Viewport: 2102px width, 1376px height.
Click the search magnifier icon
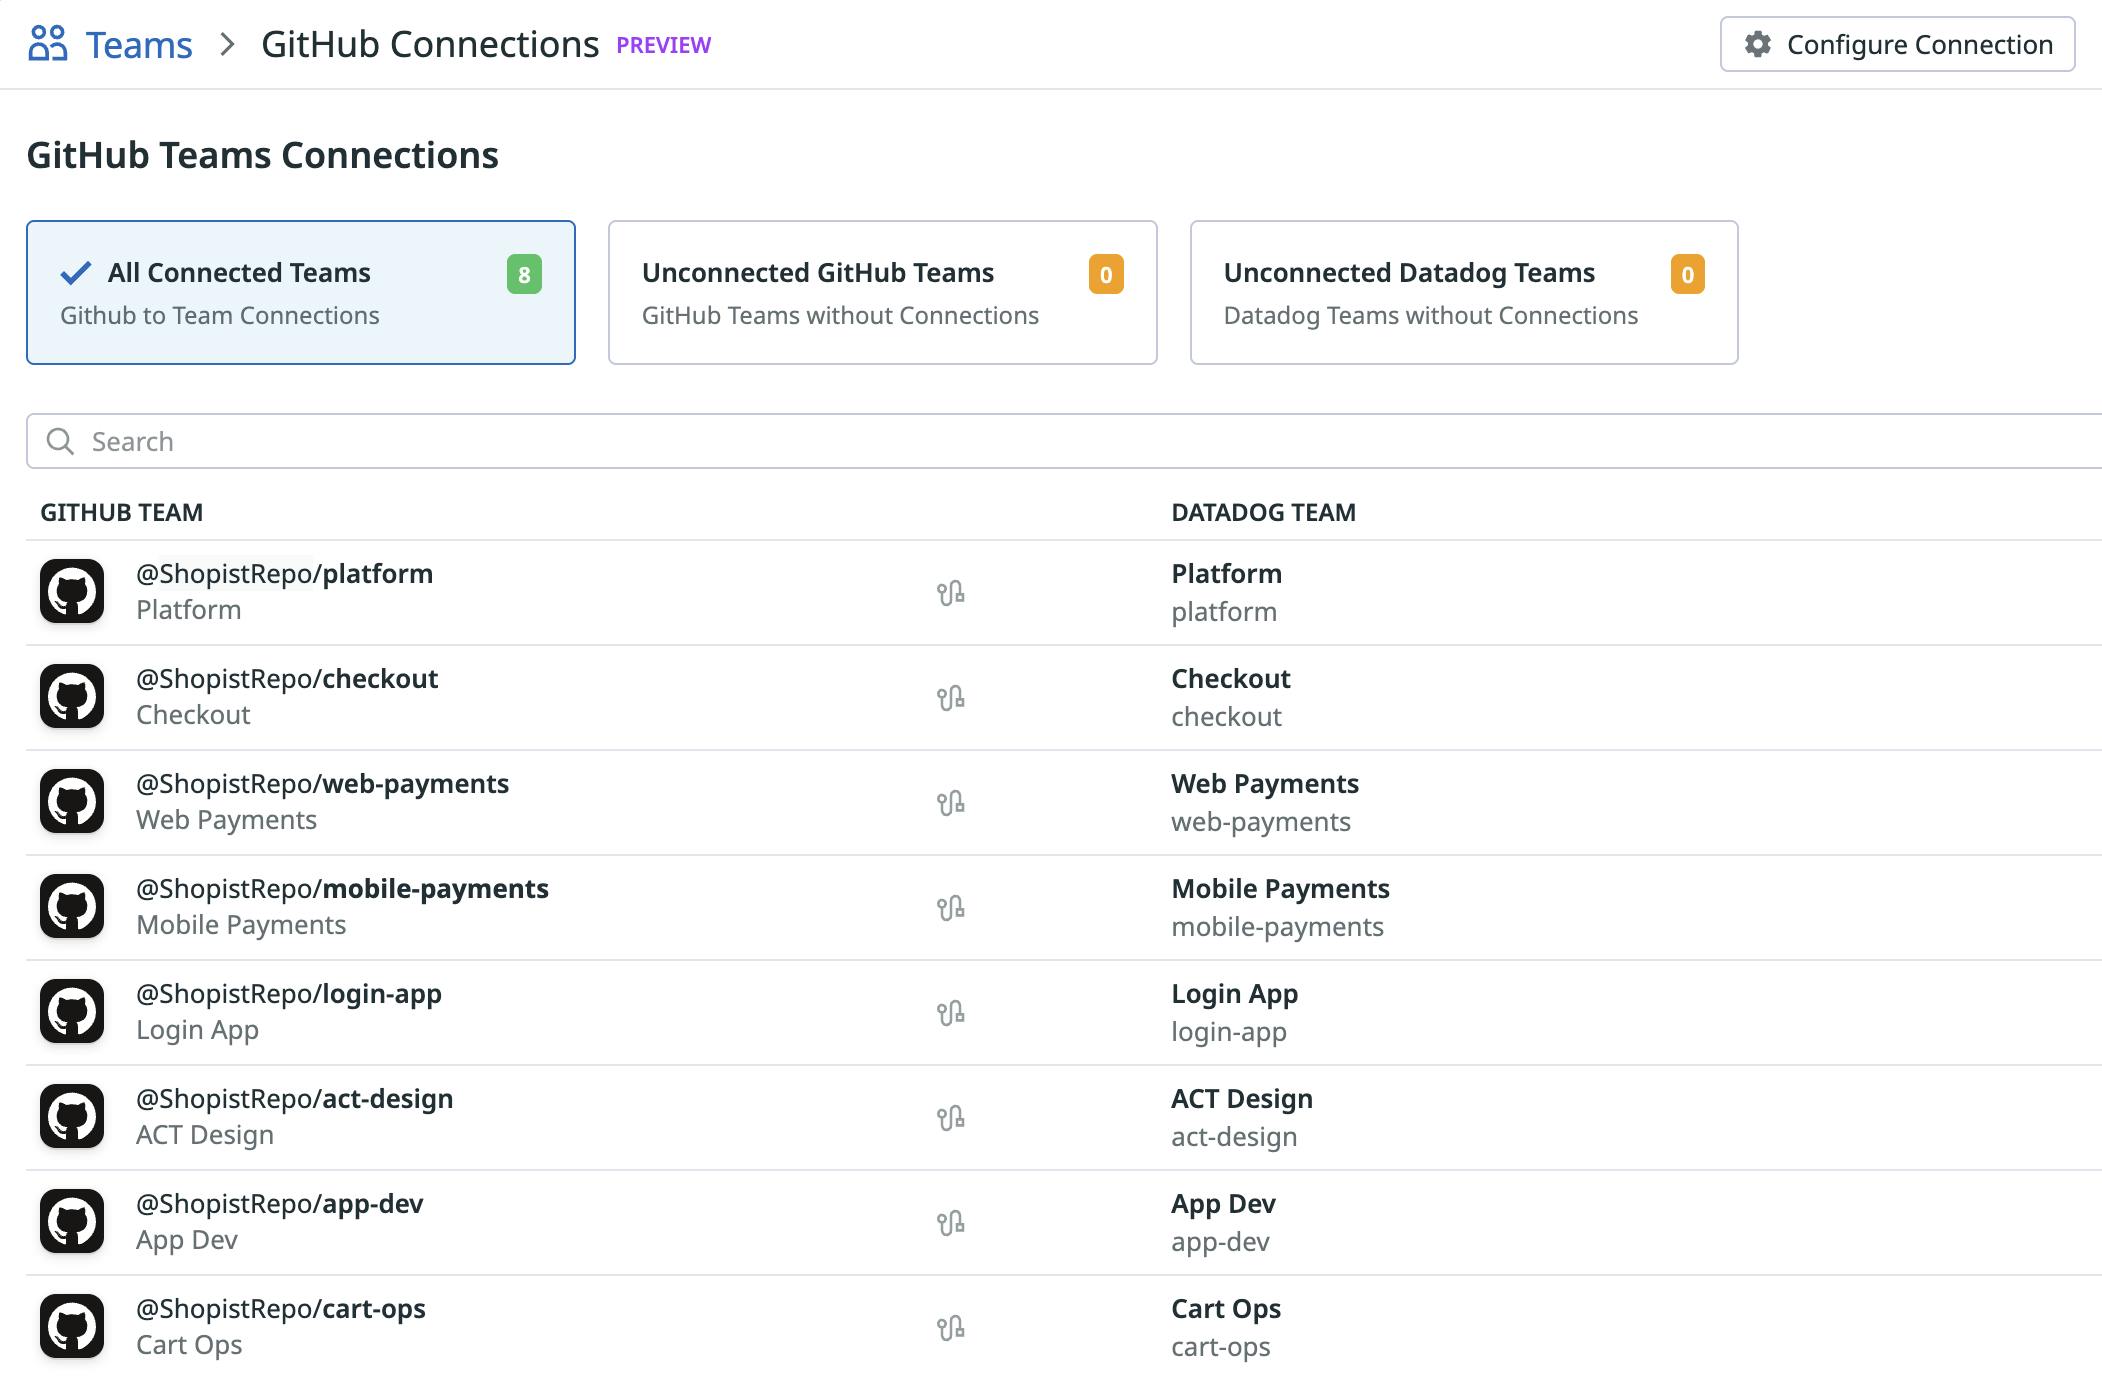pos(62,440)
